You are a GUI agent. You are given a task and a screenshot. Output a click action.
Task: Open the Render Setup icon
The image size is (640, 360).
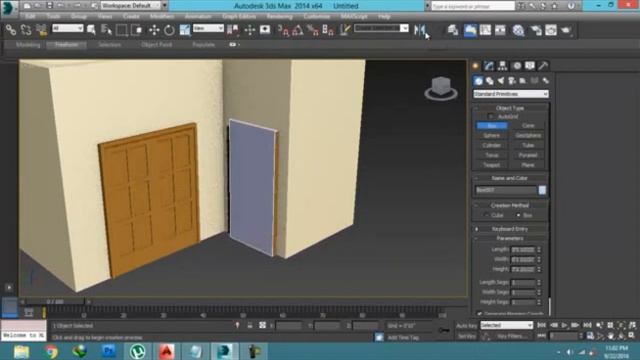(x=536, y=30)
